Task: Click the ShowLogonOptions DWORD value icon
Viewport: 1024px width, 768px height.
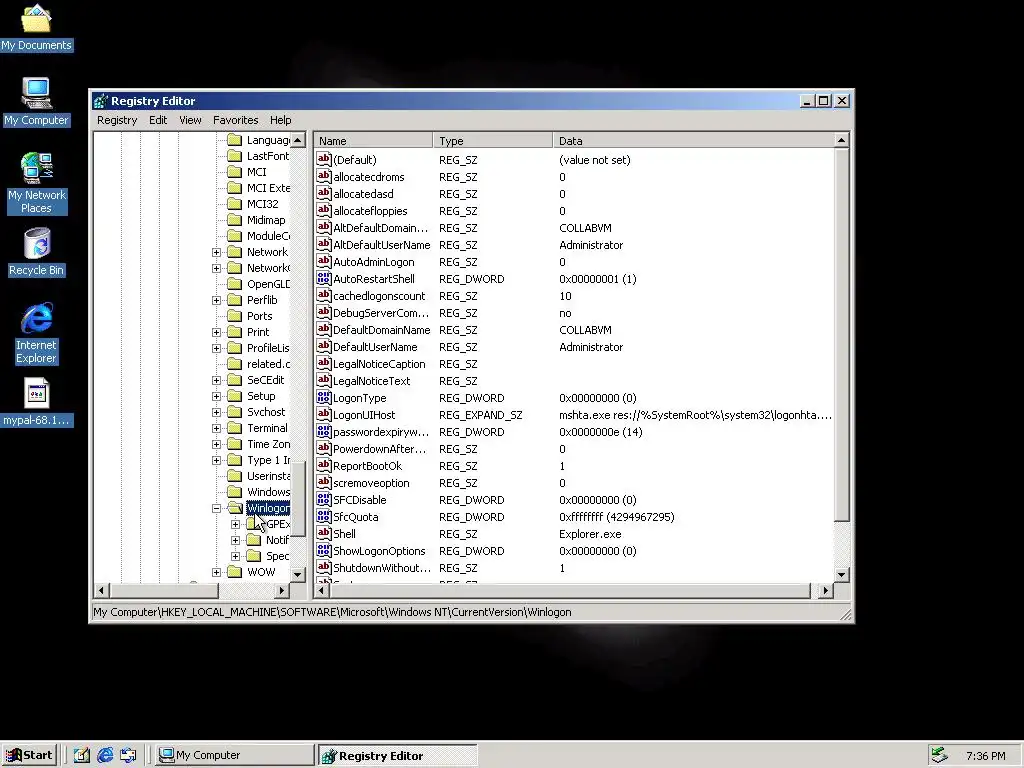Action: pyautogui.click(x=323, y=551)
